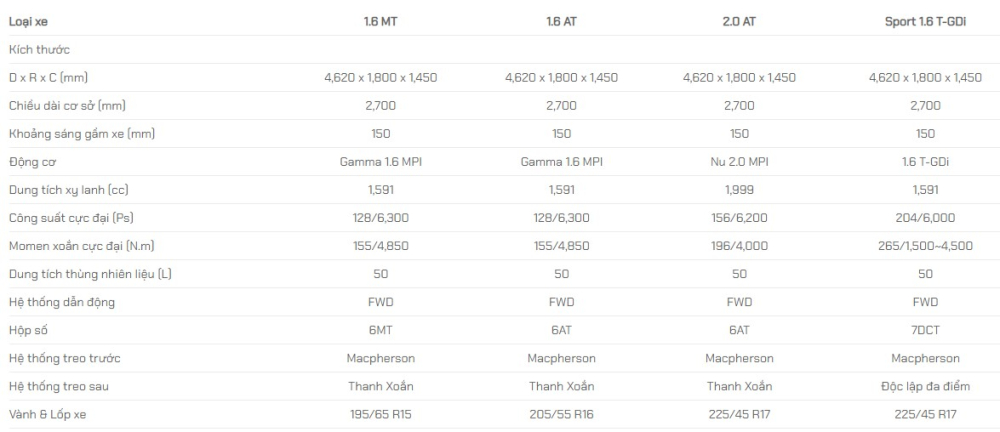
Task: Select the Nu 2.0 MPI engine cell
Action: click(x=739, y=162)
